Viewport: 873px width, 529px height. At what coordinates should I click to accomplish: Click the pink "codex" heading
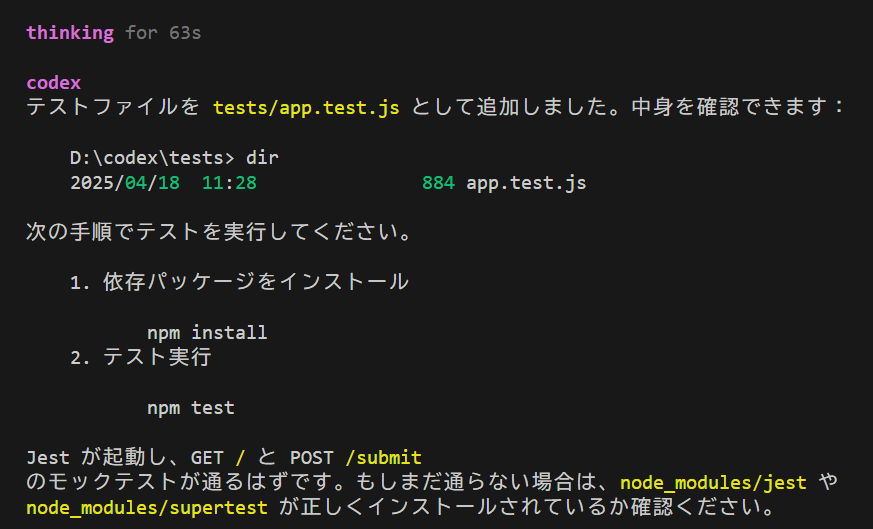(53, 83)
